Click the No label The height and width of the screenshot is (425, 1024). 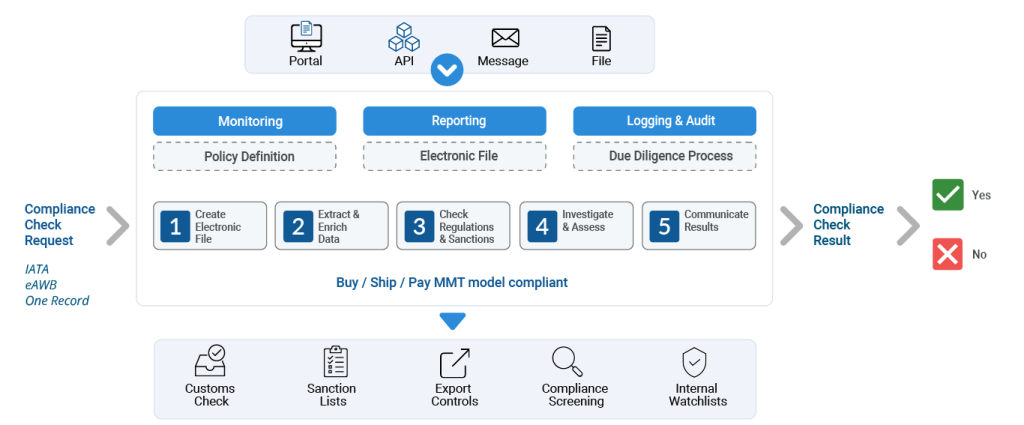pyautogui.click(x=979, y=255)
